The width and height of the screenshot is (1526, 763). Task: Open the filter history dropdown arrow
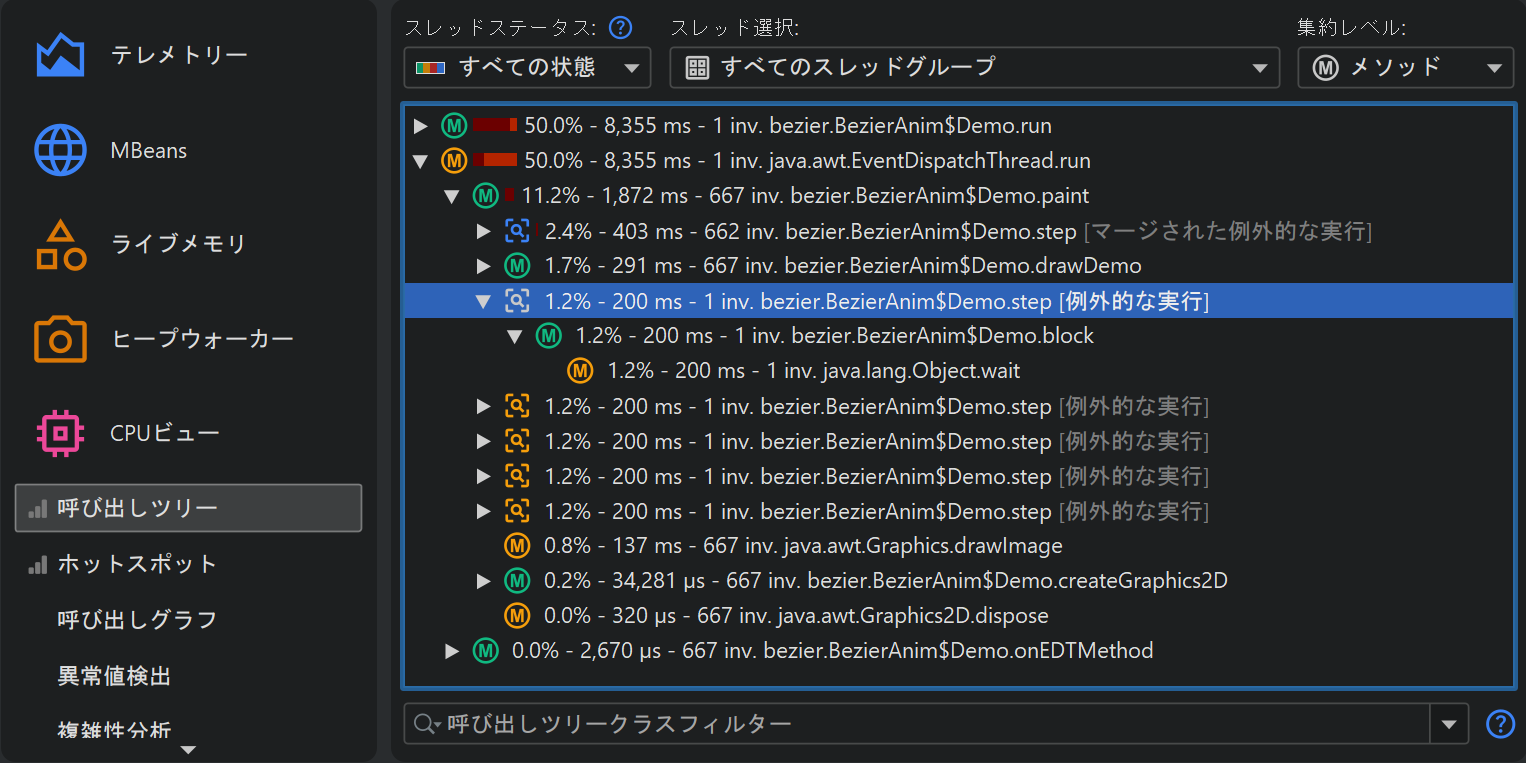(1449, 724)
